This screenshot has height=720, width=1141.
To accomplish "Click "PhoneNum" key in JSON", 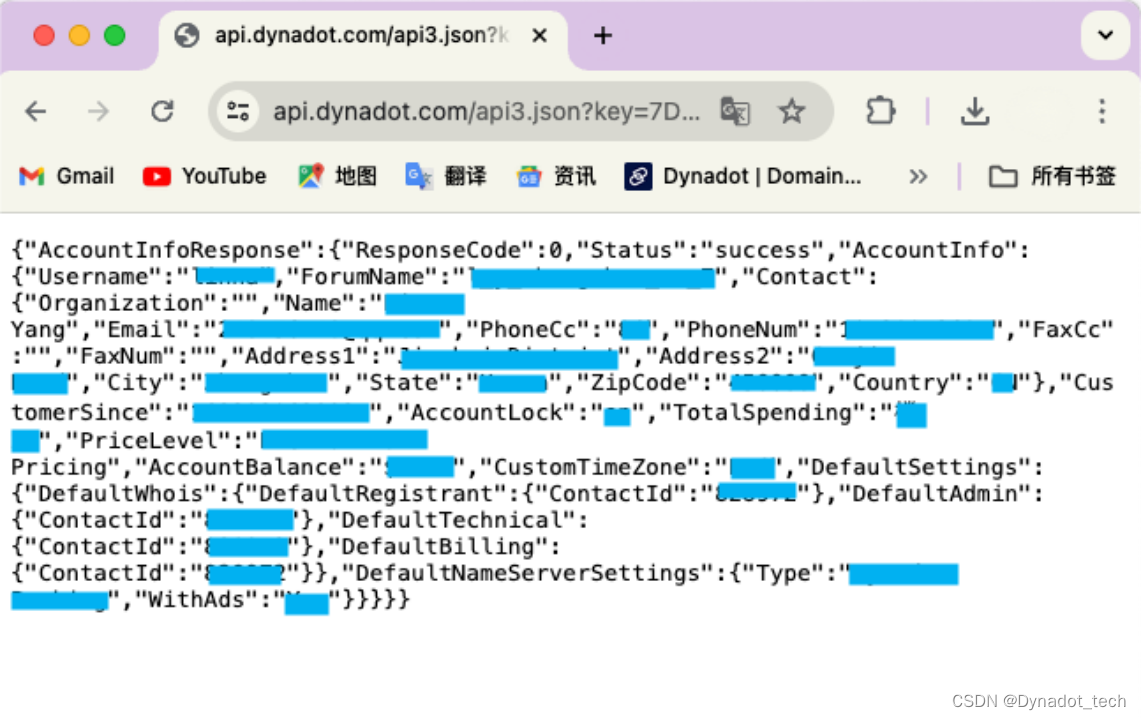I will 740,330.
